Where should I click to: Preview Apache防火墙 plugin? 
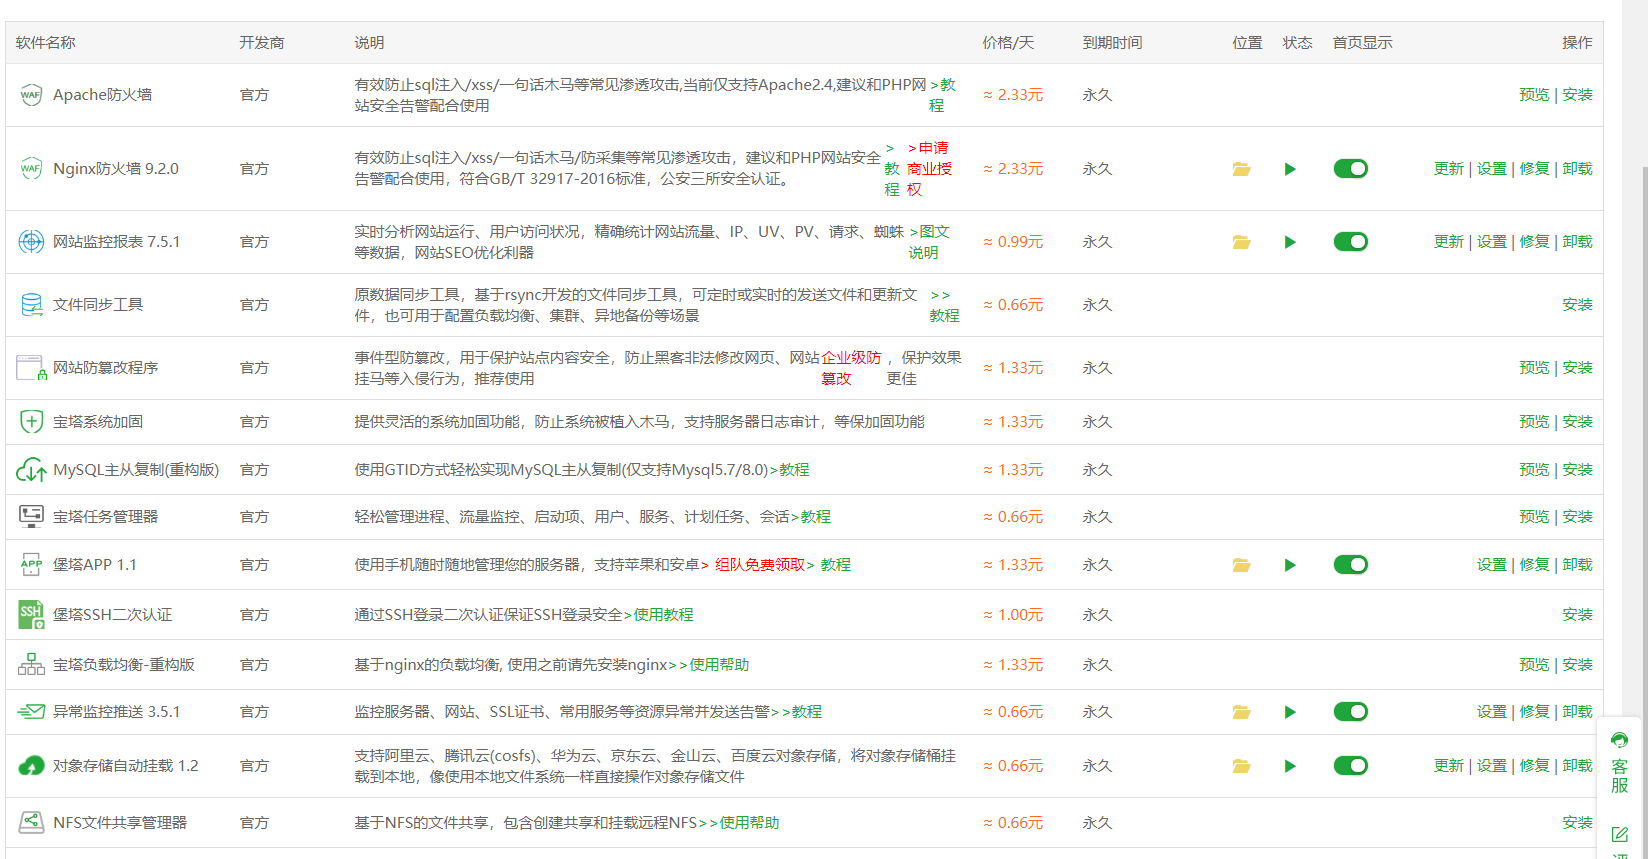pyautogui.click(x=1534, y=95)
